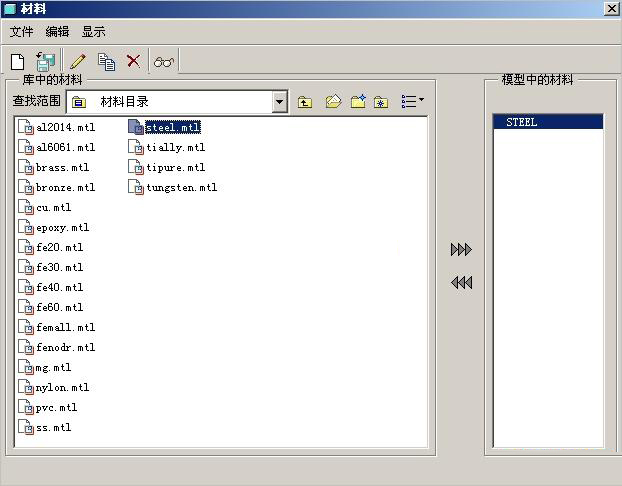Select fe40.mtl file

coord(51,287)
